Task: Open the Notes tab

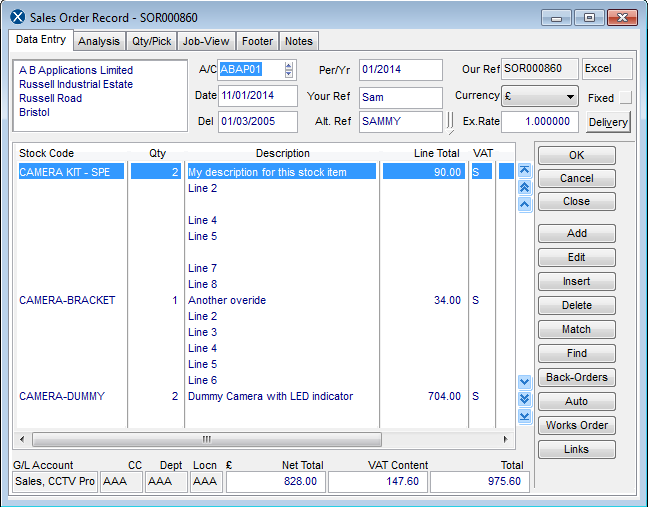Action: pyautogui.click(x=299, y=41)
